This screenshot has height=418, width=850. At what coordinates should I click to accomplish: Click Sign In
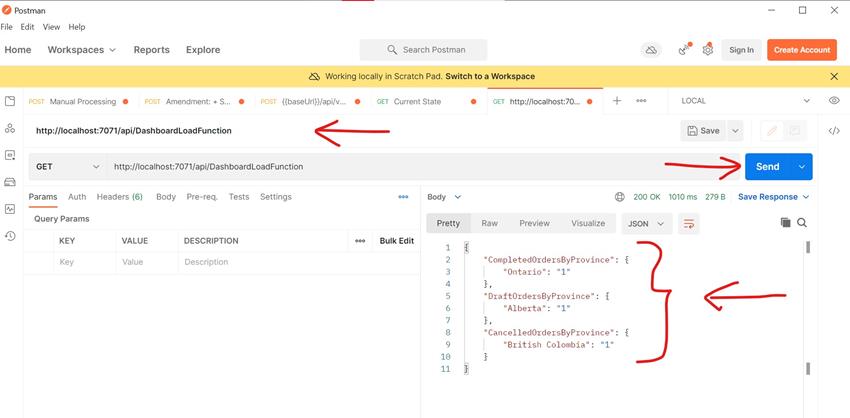[741, 50]
